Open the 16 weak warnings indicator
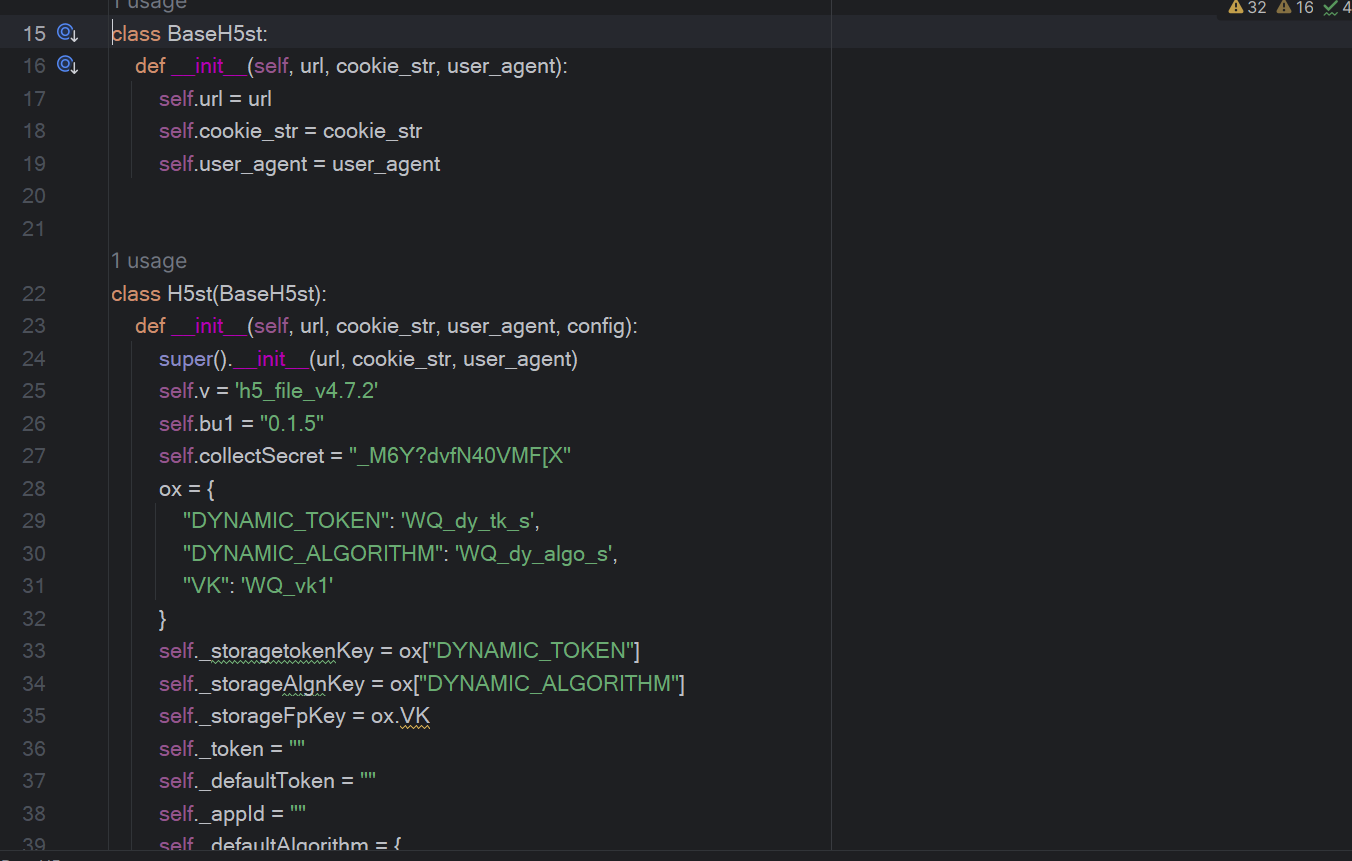 point(1296,8)
